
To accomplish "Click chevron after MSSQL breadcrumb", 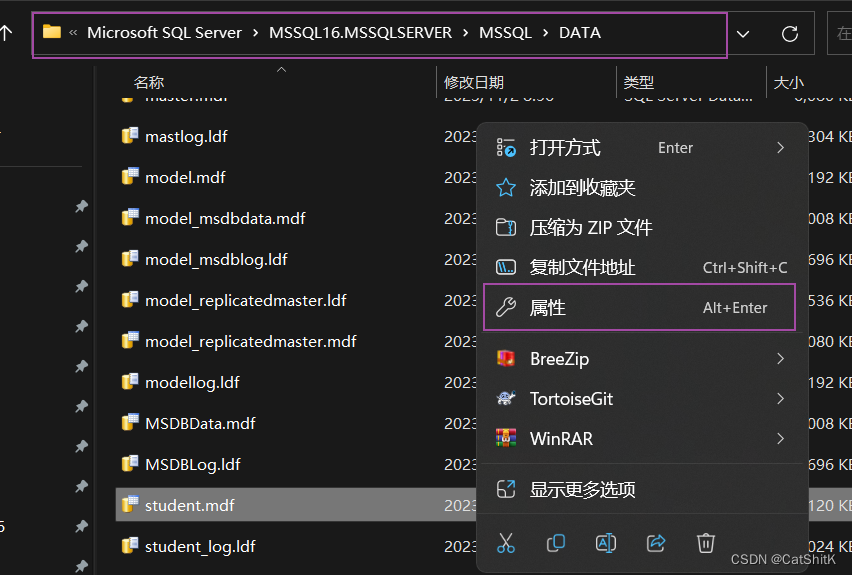I will (x=546, y=33).
